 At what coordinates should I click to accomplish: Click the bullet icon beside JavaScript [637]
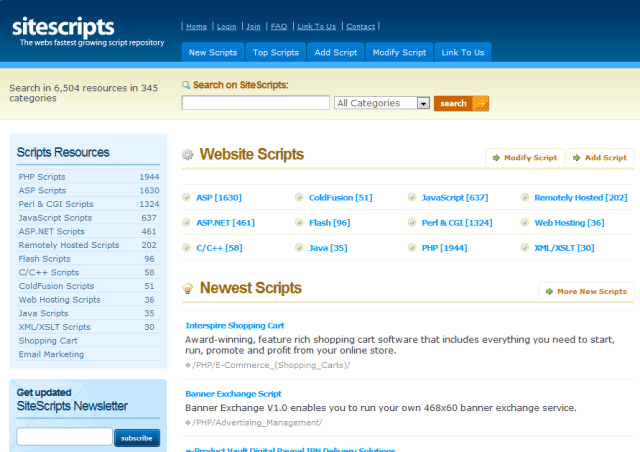[412, 198]
